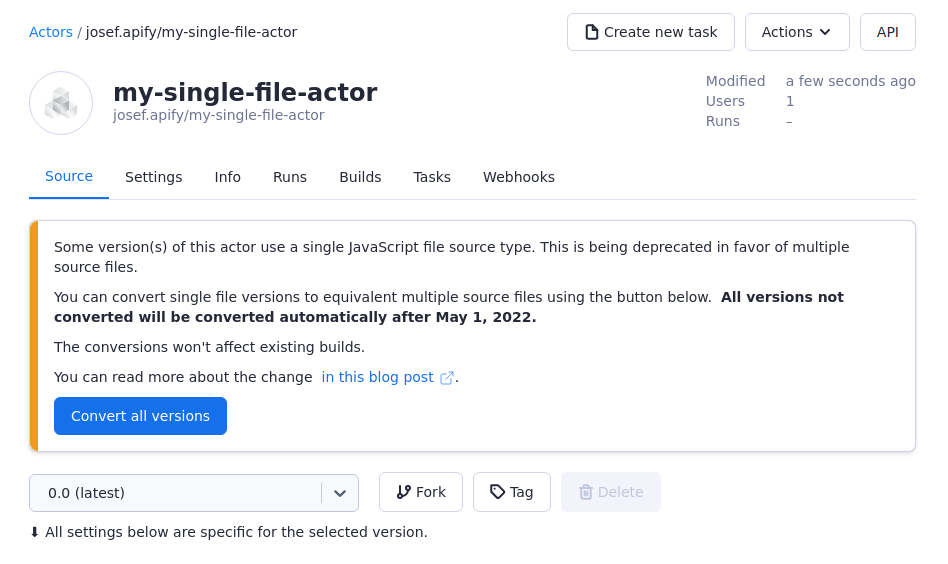Click Convert all versions button
Image resolution: width=948 pixels, height=564 pixels.
point(140,416)
